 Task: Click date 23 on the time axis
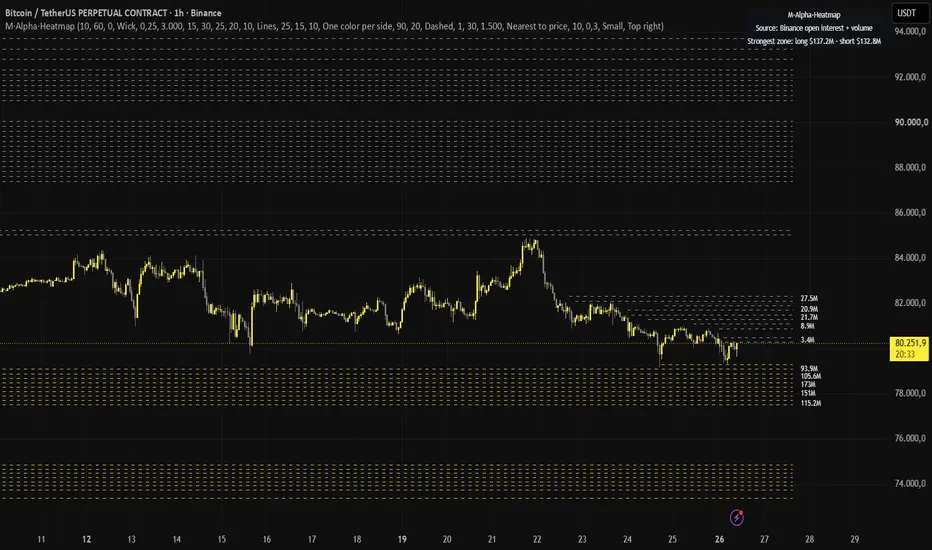point(582,539)
